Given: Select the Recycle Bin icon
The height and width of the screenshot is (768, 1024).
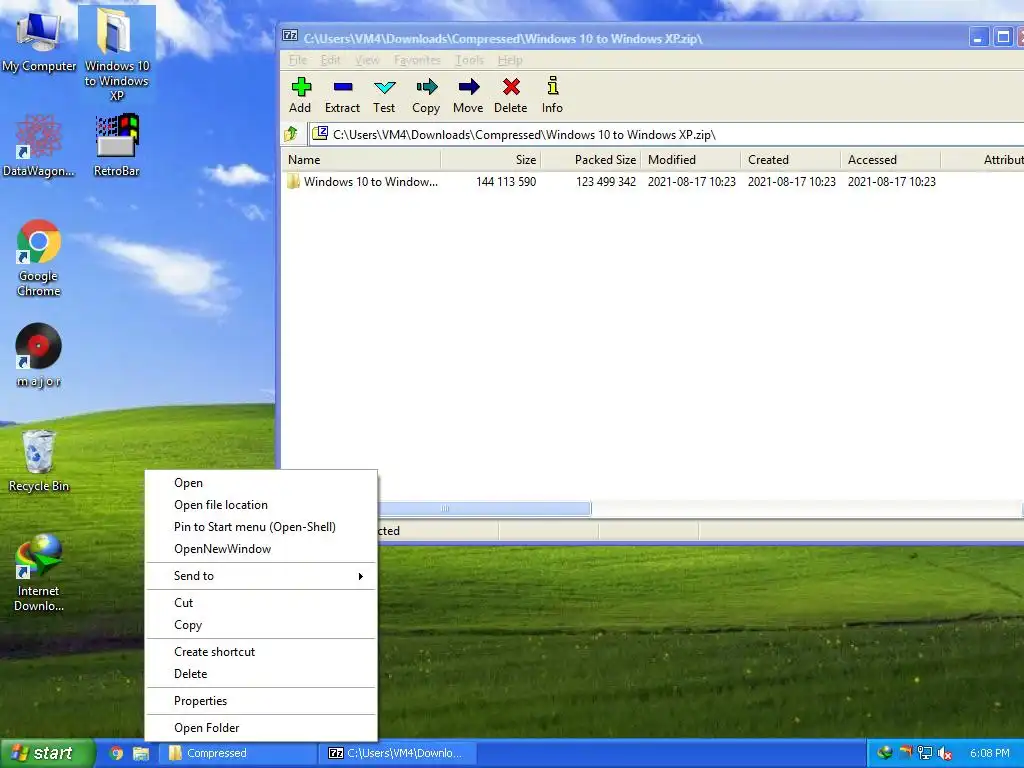Looking at the screenshot, I should (x=39, y=461).
